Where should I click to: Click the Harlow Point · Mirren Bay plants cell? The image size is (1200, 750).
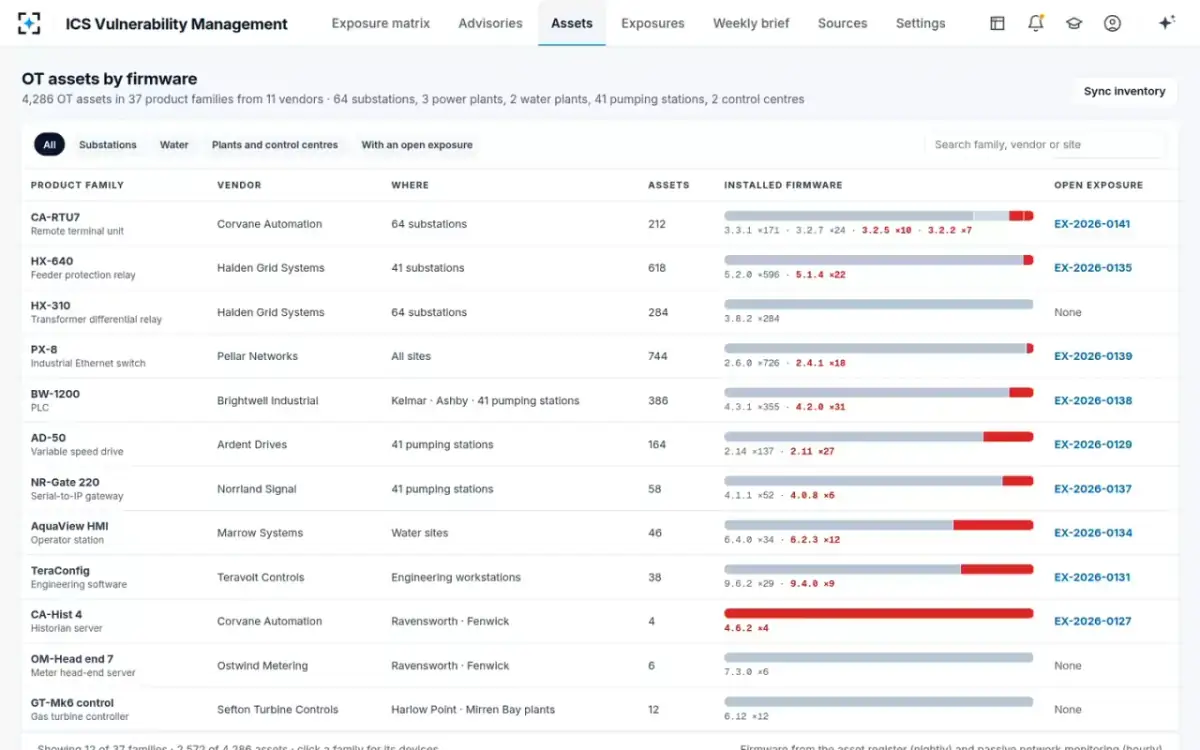click(473, 709)
